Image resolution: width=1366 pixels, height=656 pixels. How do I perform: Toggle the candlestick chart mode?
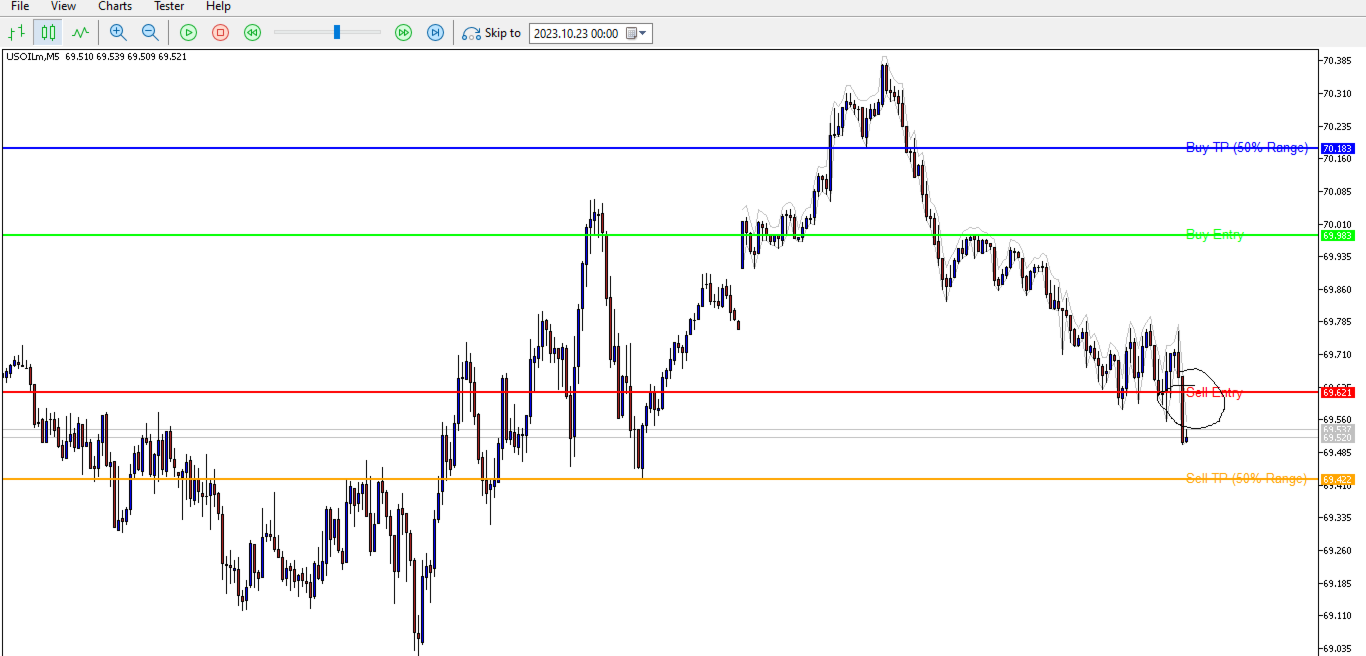(48, 33)
